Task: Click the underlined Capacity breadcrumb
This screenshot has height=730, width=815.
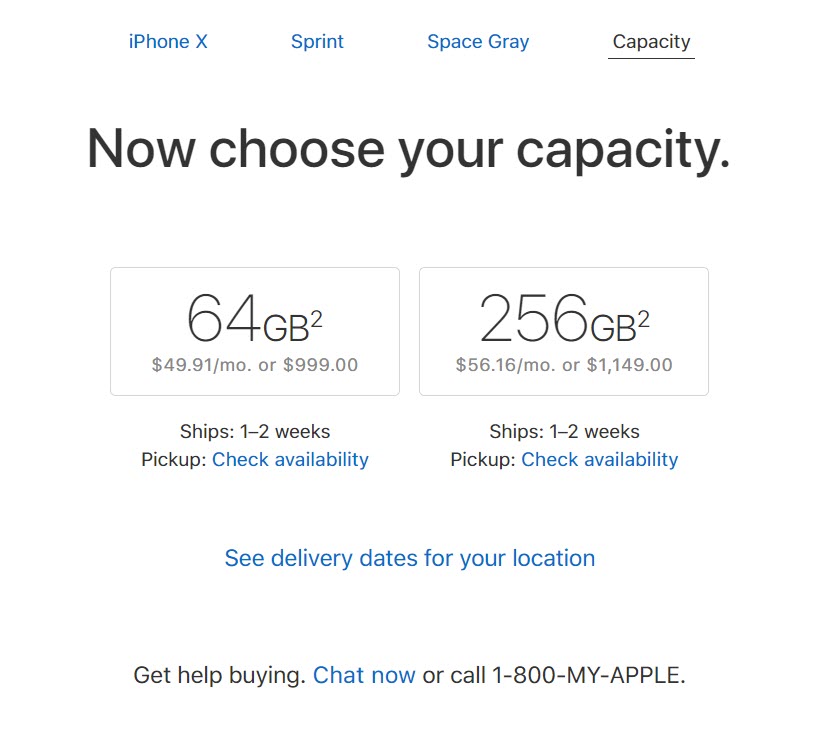Action: pyautogui.click(x=651, y=41)
